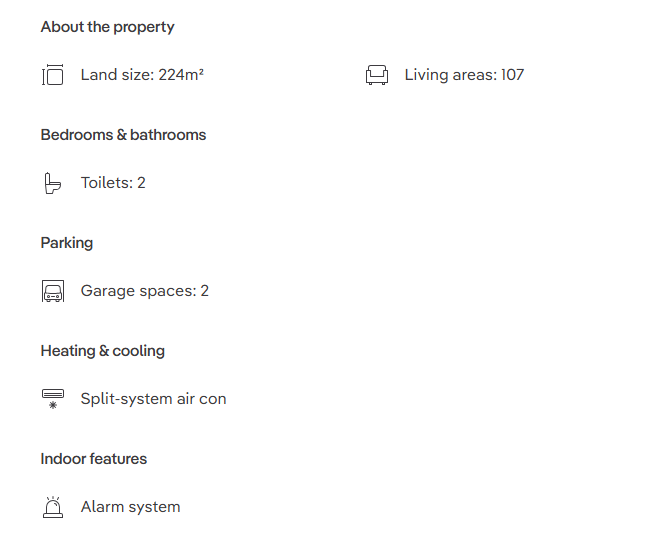Select the 'Land size: 224m²' text

142,75
